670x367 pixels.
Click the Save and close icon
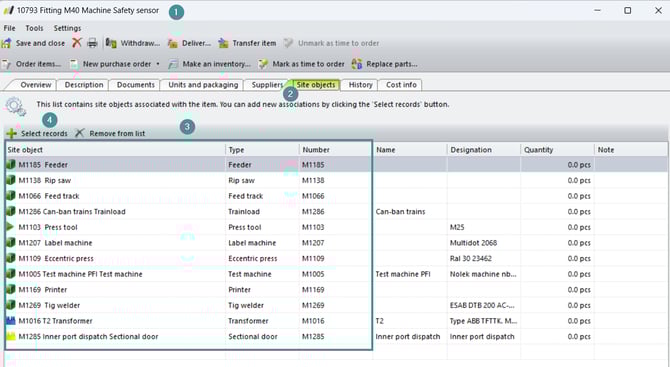pyautogui.click(x=6, y=43)
